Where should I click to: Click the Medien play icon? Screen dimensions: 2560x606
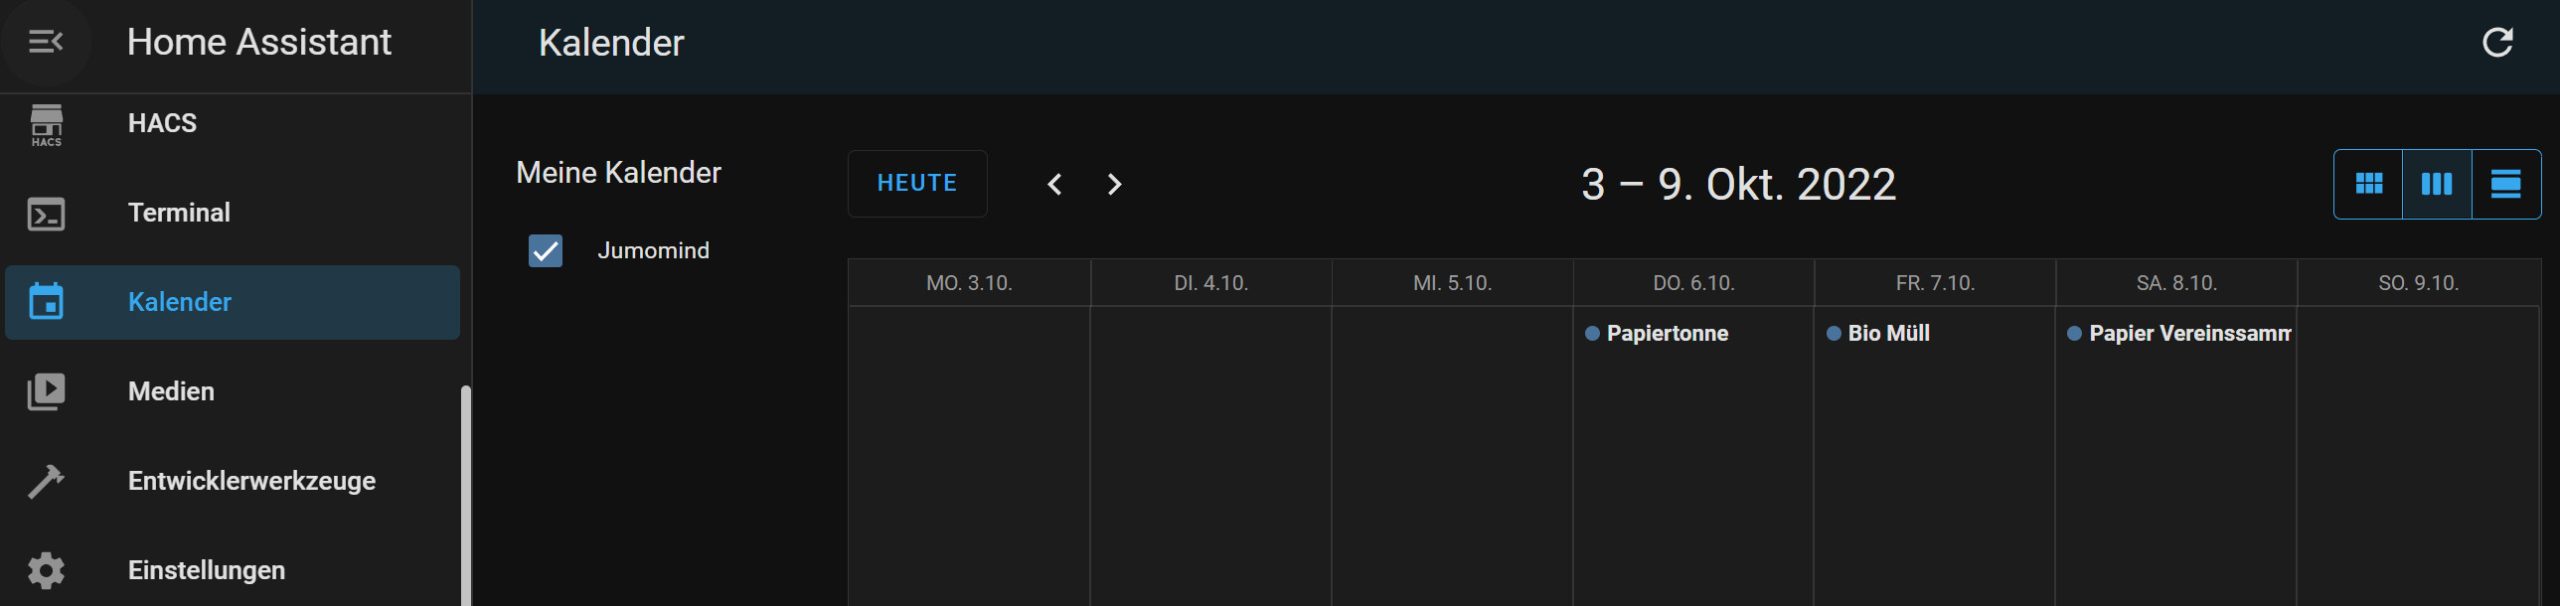[46, 391]
